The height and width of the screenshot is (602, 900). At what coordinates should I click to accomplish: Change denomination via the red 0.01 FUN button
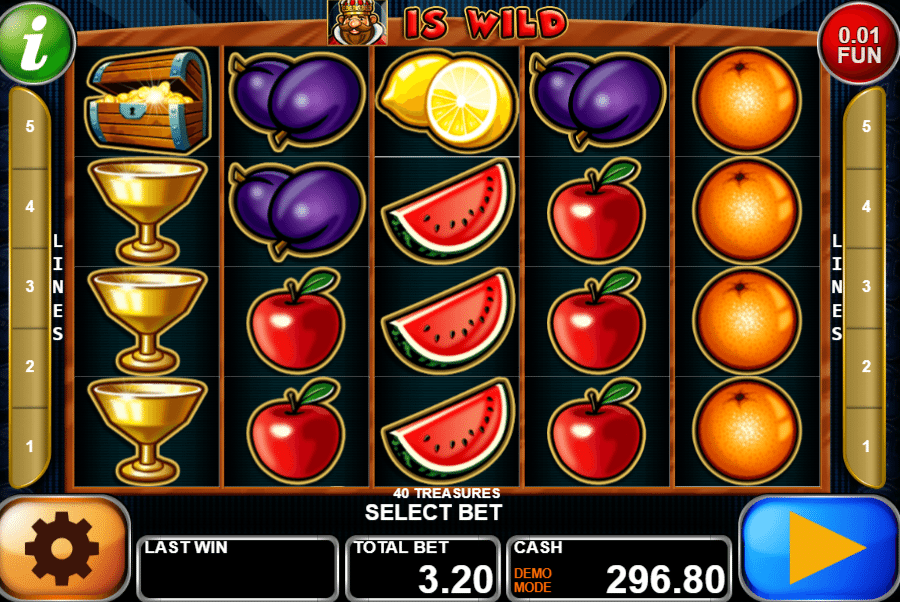pos(858,44)
